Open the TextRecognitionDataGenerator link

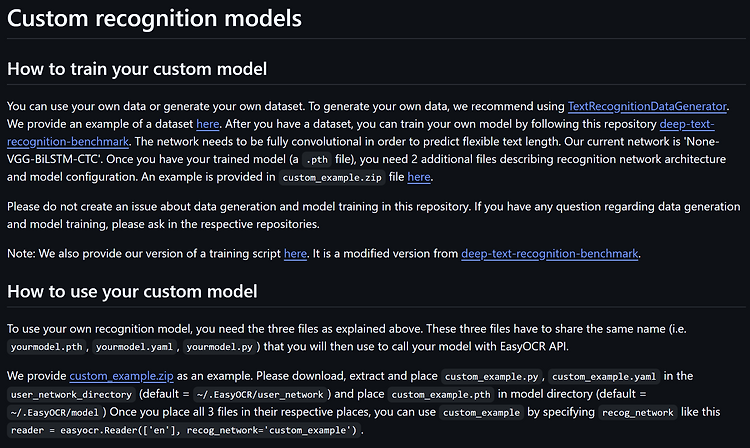click(x=647, y=106)
